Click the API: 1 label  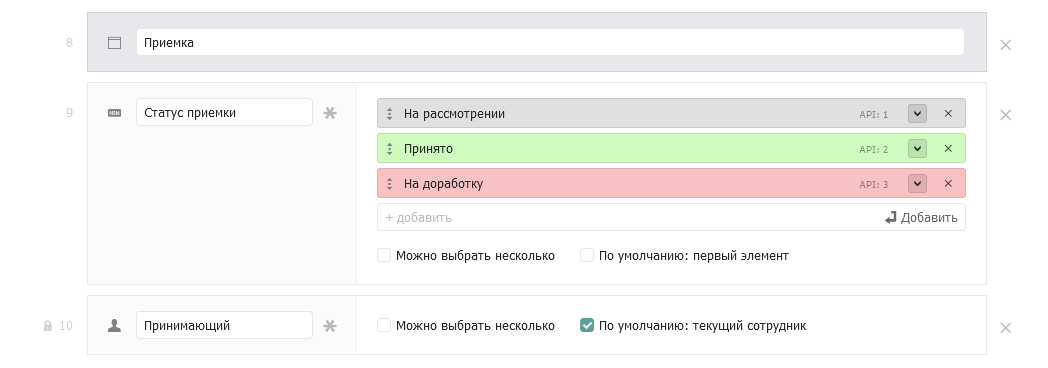tap(874, 115)
